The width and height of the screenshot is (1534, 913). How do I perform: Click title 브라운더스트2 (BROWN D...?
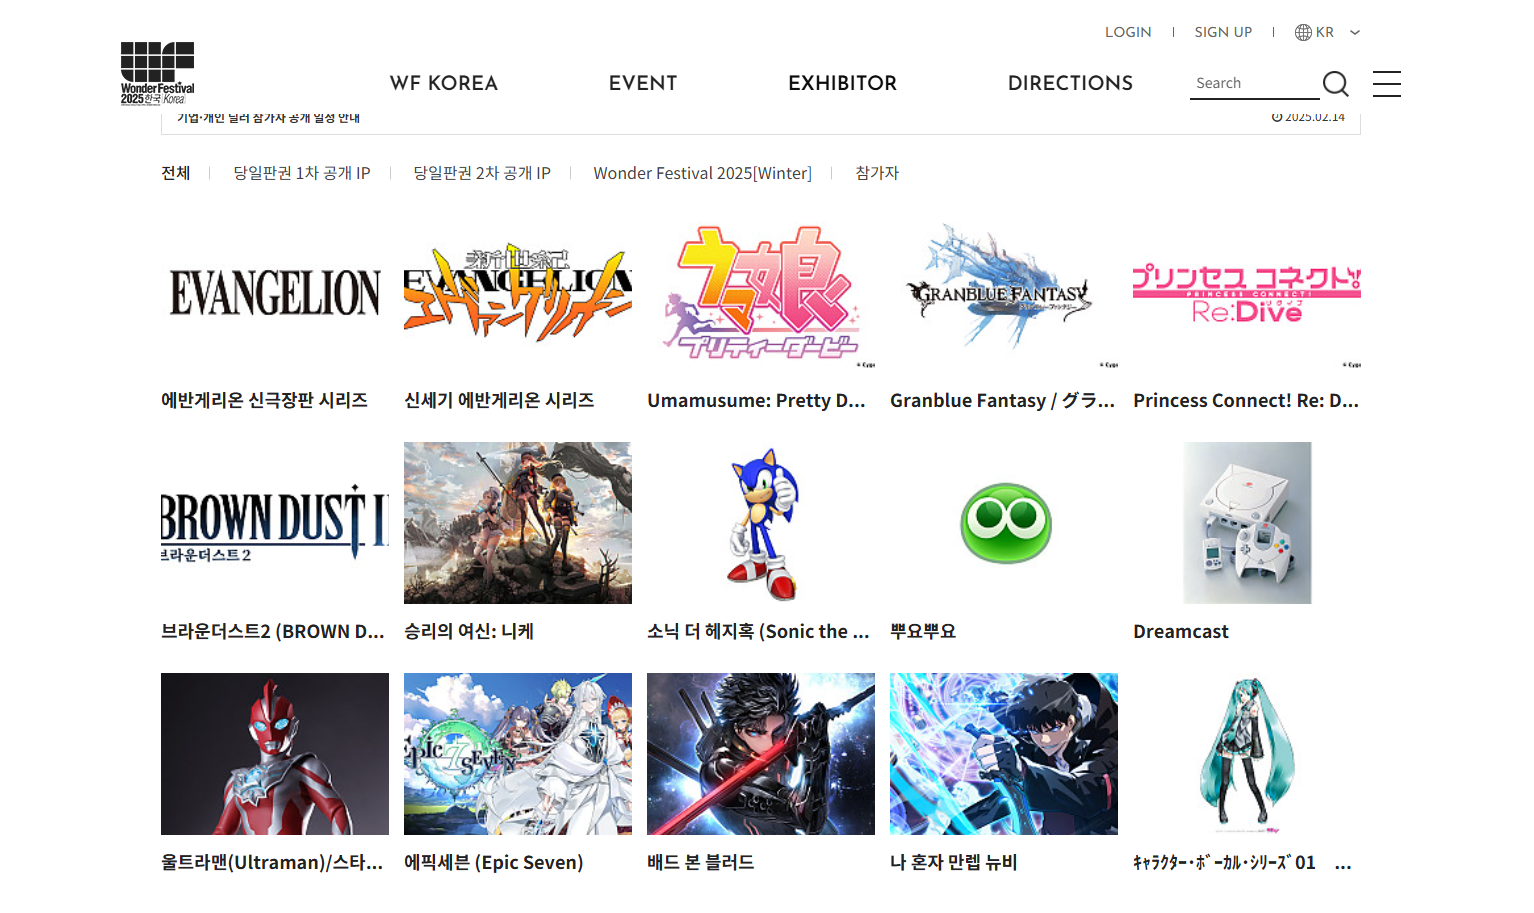(273, 631)
